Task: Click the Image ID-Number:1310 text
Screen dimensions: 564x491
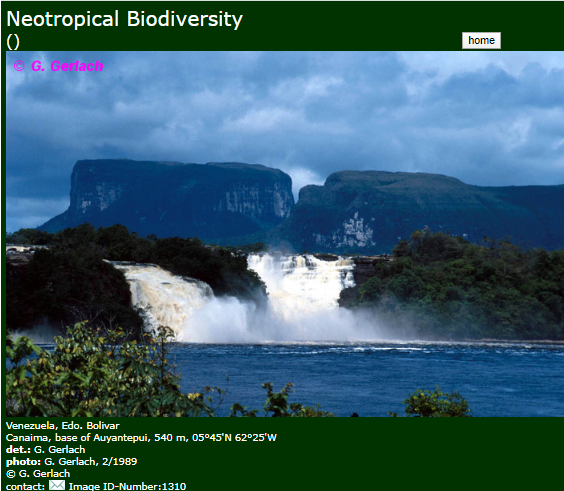Action: tap(127, 486)
